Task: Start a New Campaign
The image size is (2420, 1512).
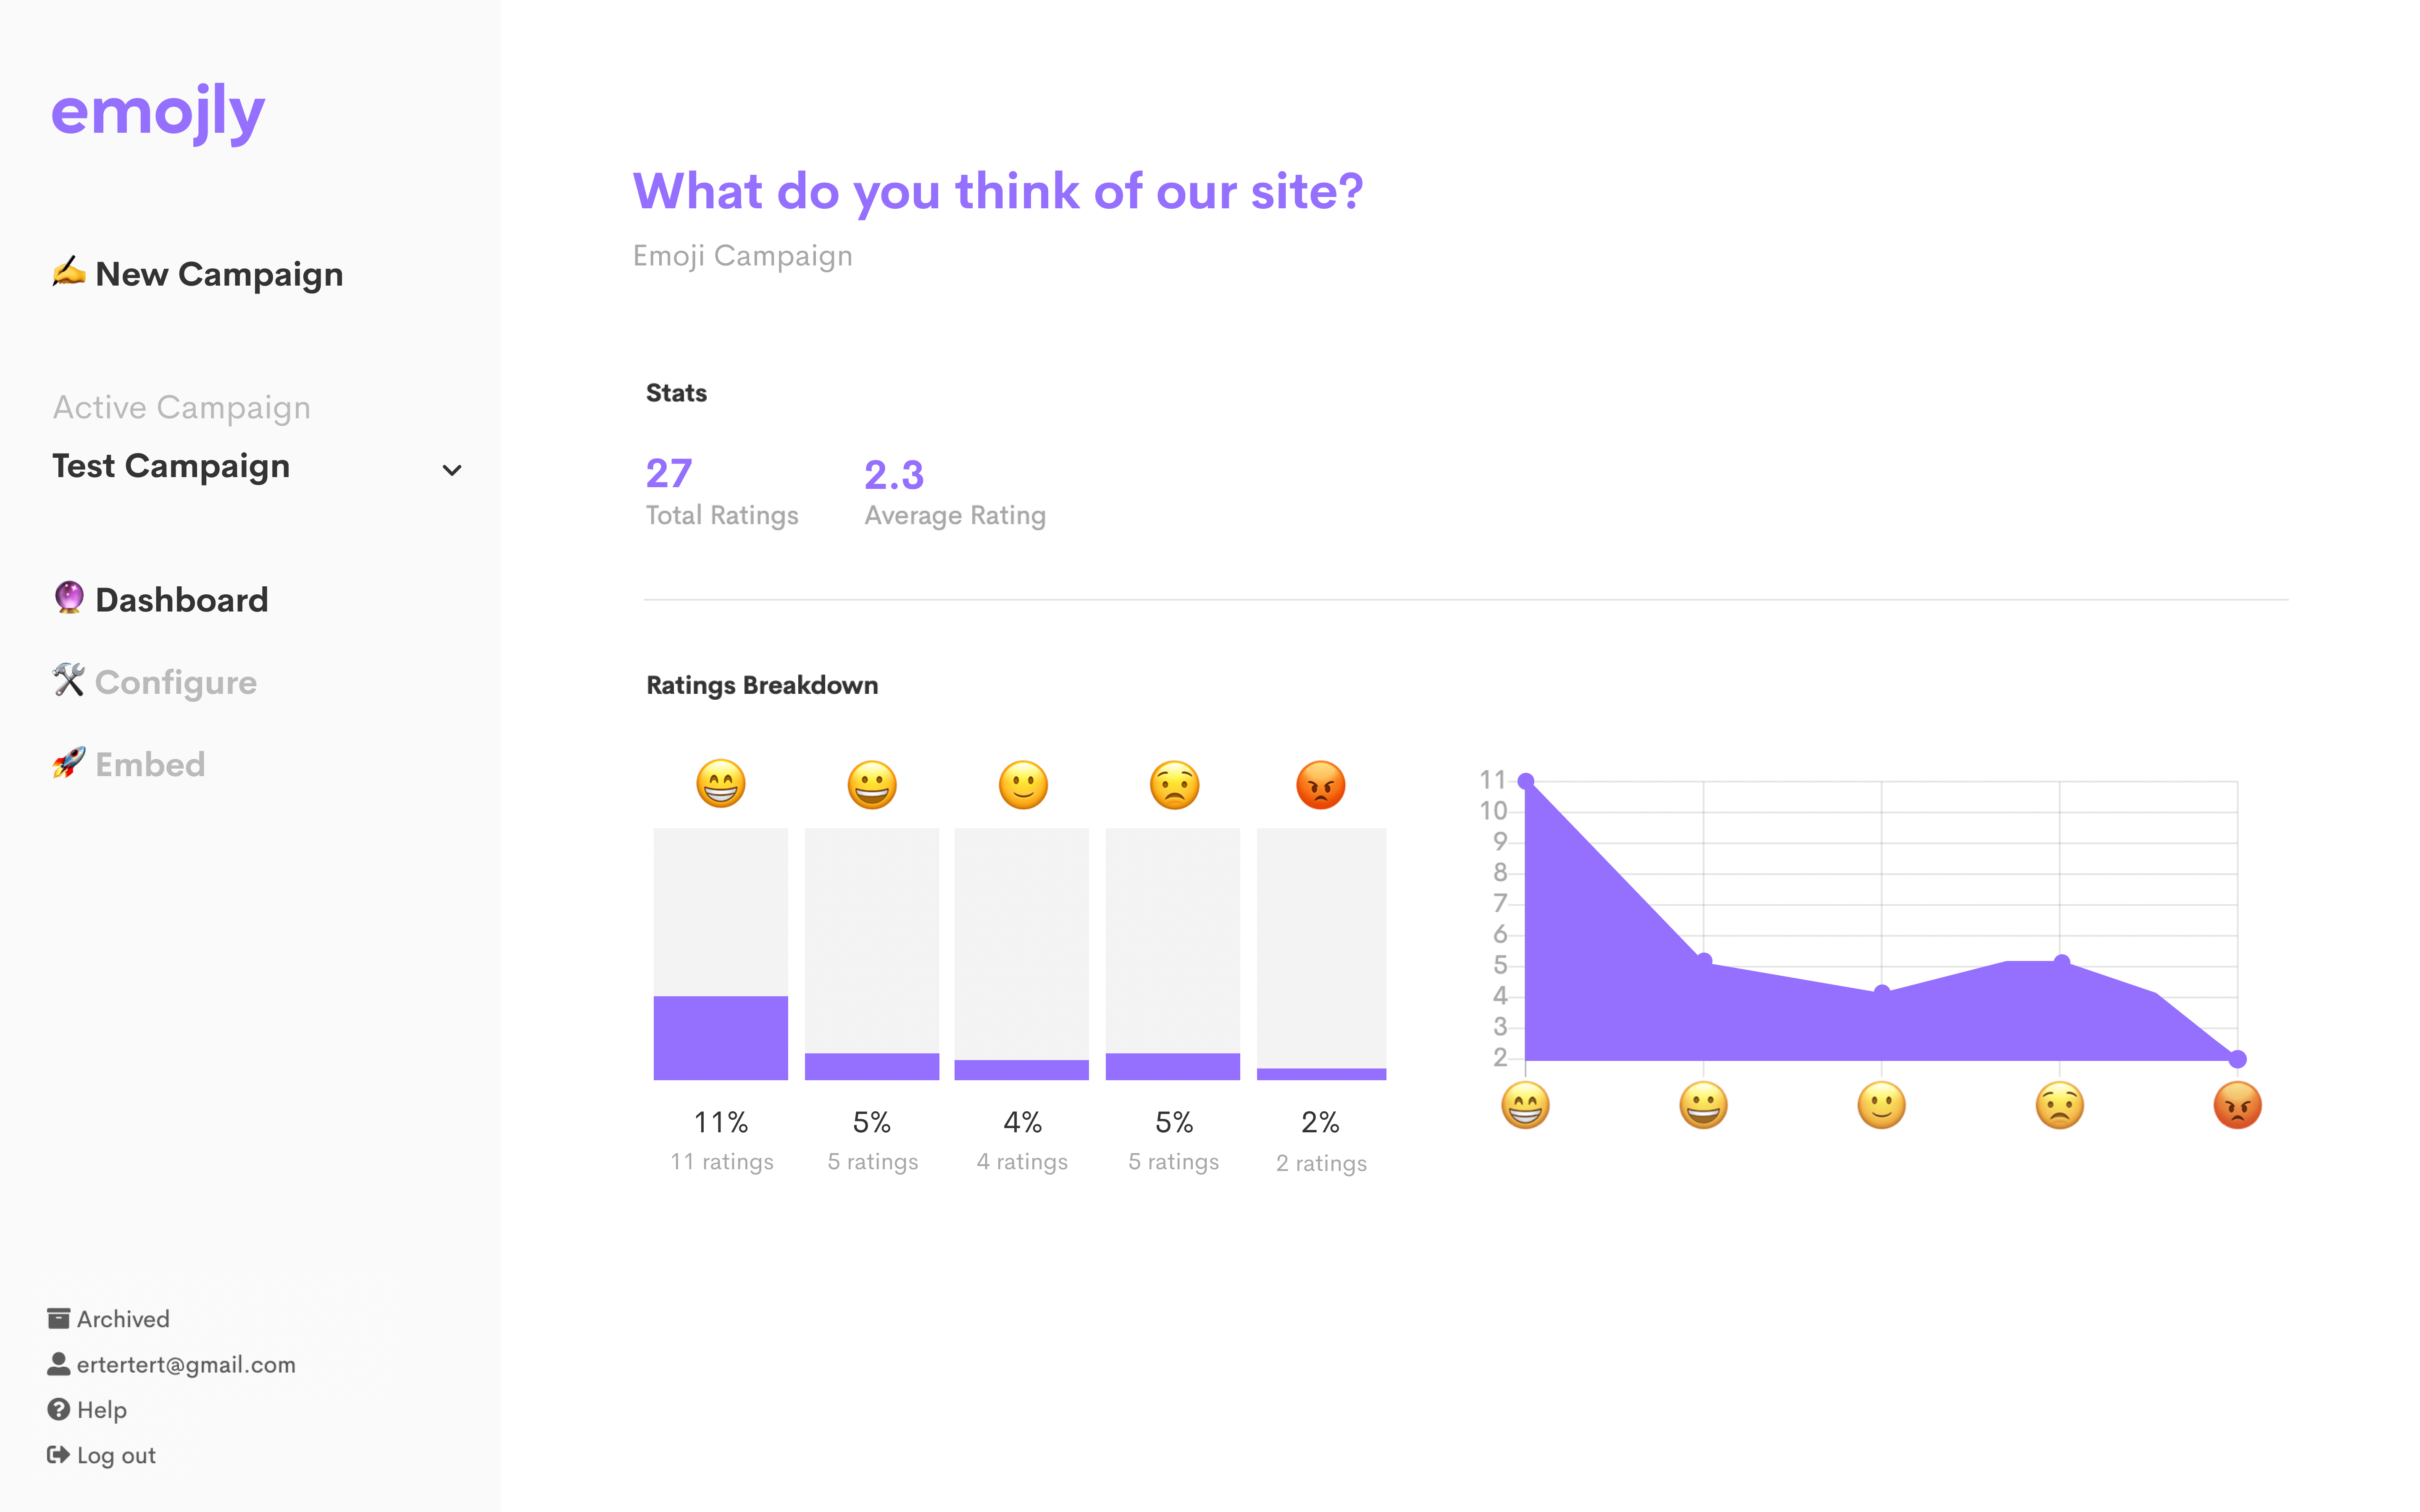Action: pos(219,274)
